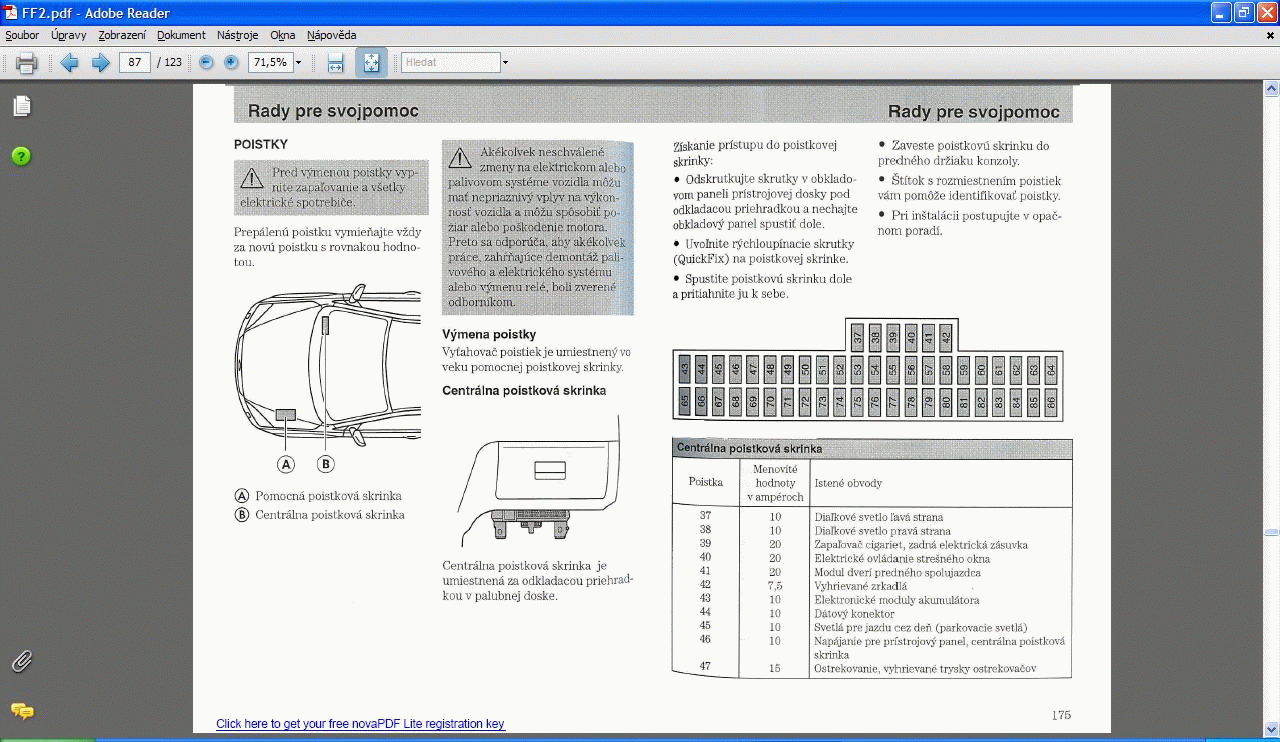Open the Soubor menu
Image resolution: width=1280 pixels, height=742 pixels.
pos(22,35)
